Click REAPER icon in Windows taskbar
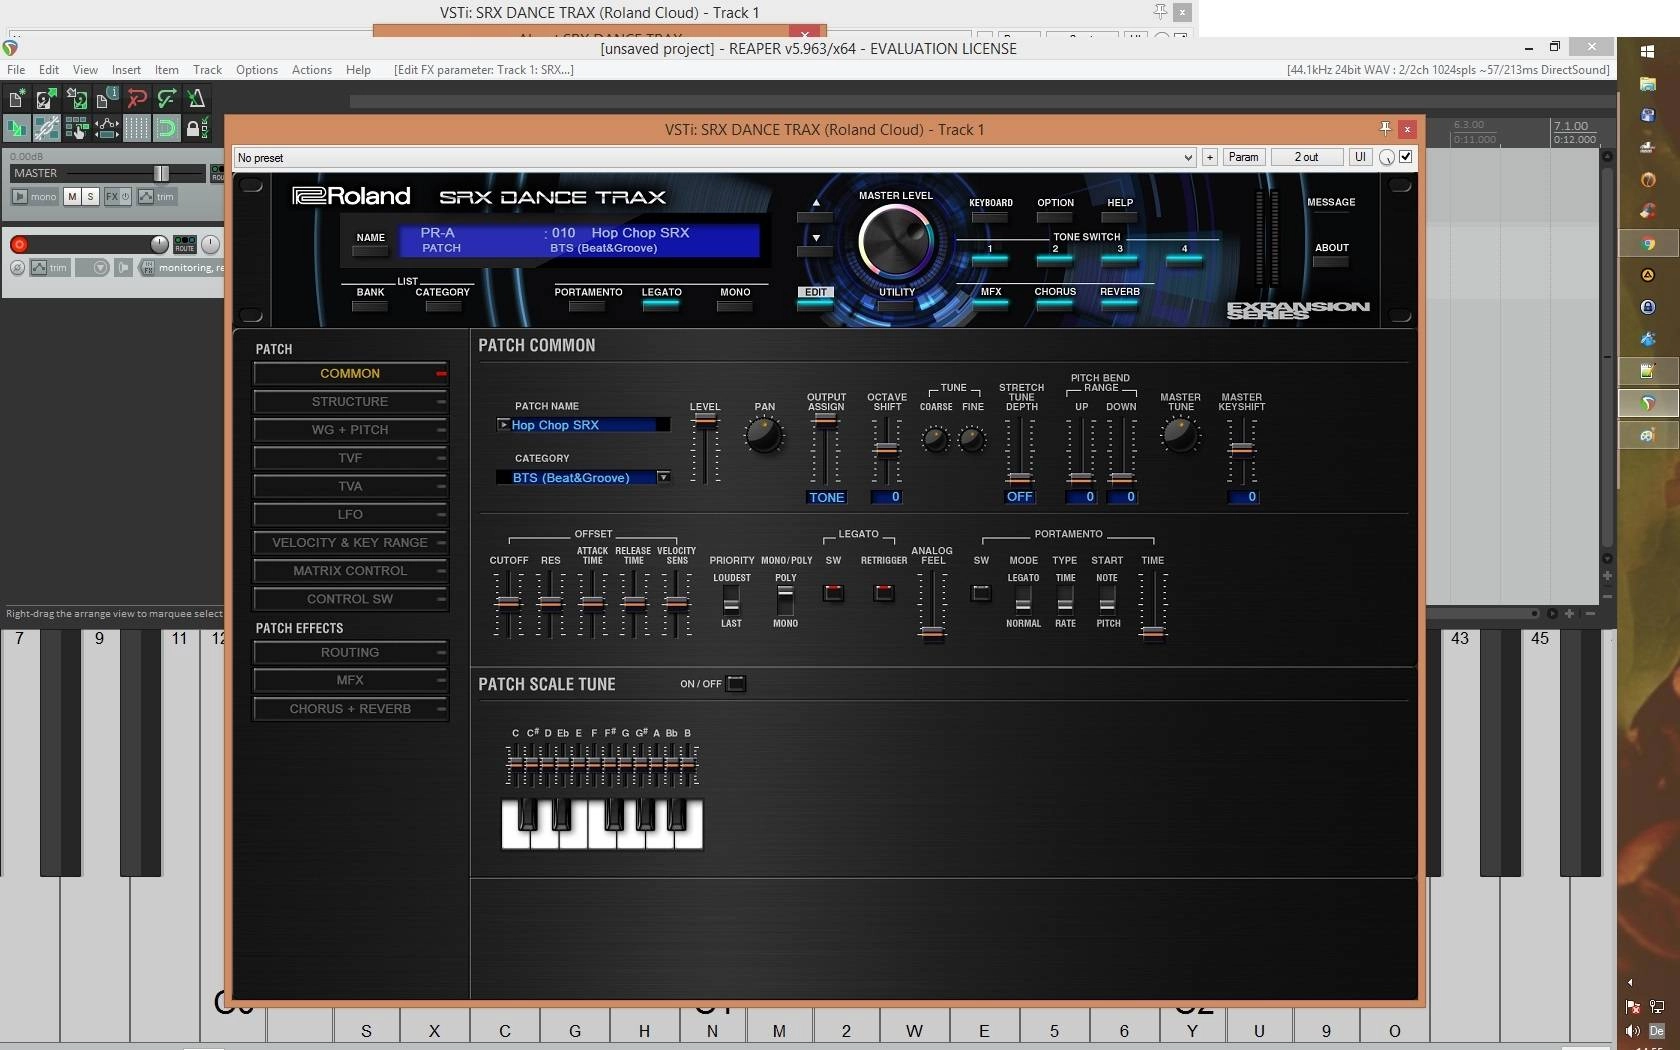Screen dimensions: 1680x1050 pyautogui.click(x=1648, y=403)
